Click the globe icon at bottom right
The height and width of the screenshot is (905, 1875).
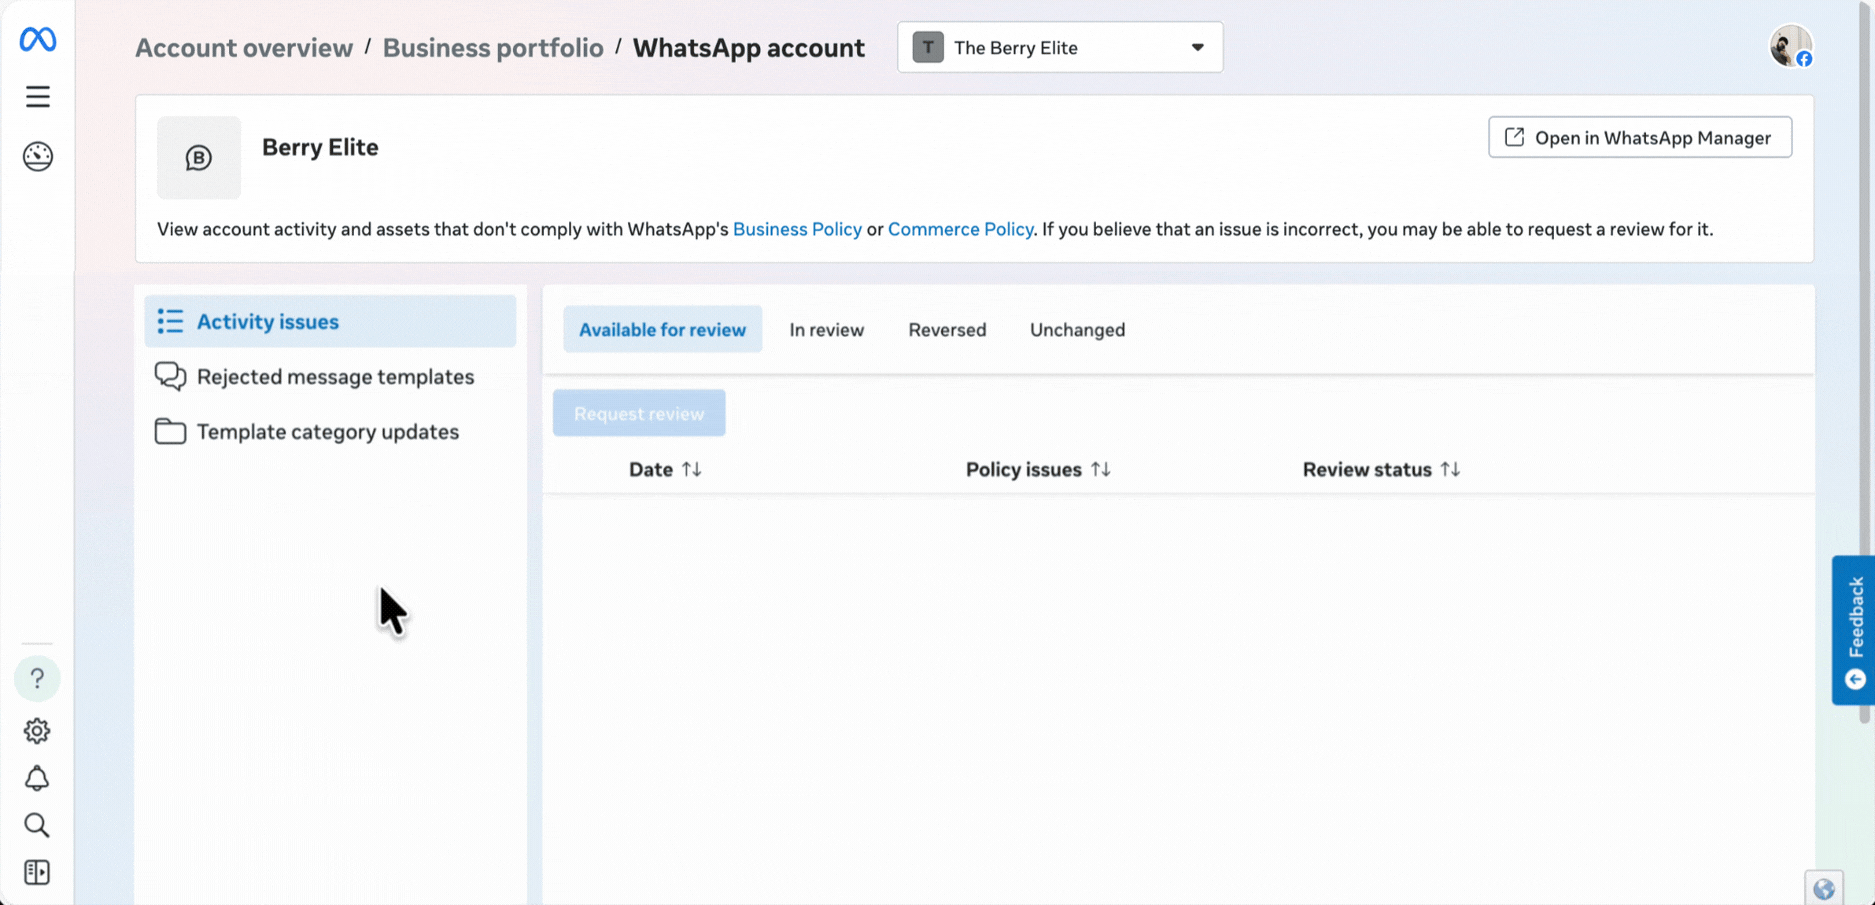pyautogui.click(x=1824, y=889)
